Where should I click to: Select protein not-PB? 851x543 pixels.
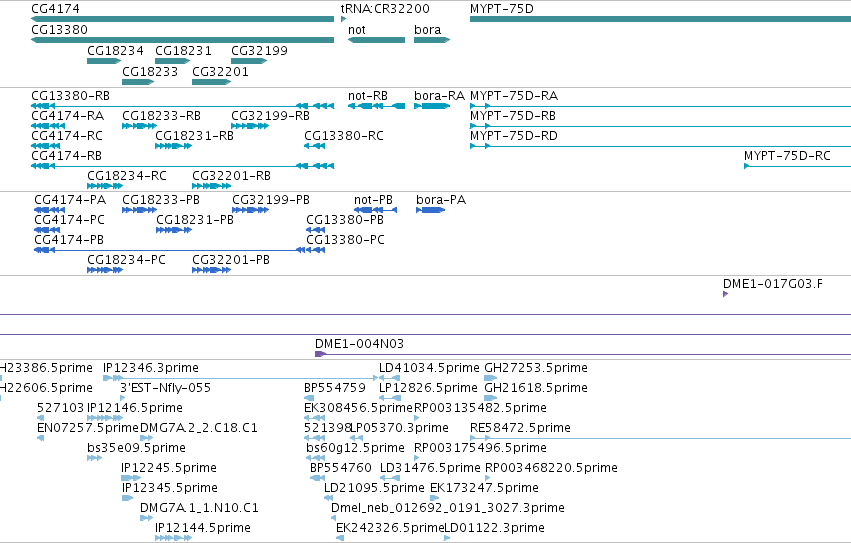[x=376, y=210]
